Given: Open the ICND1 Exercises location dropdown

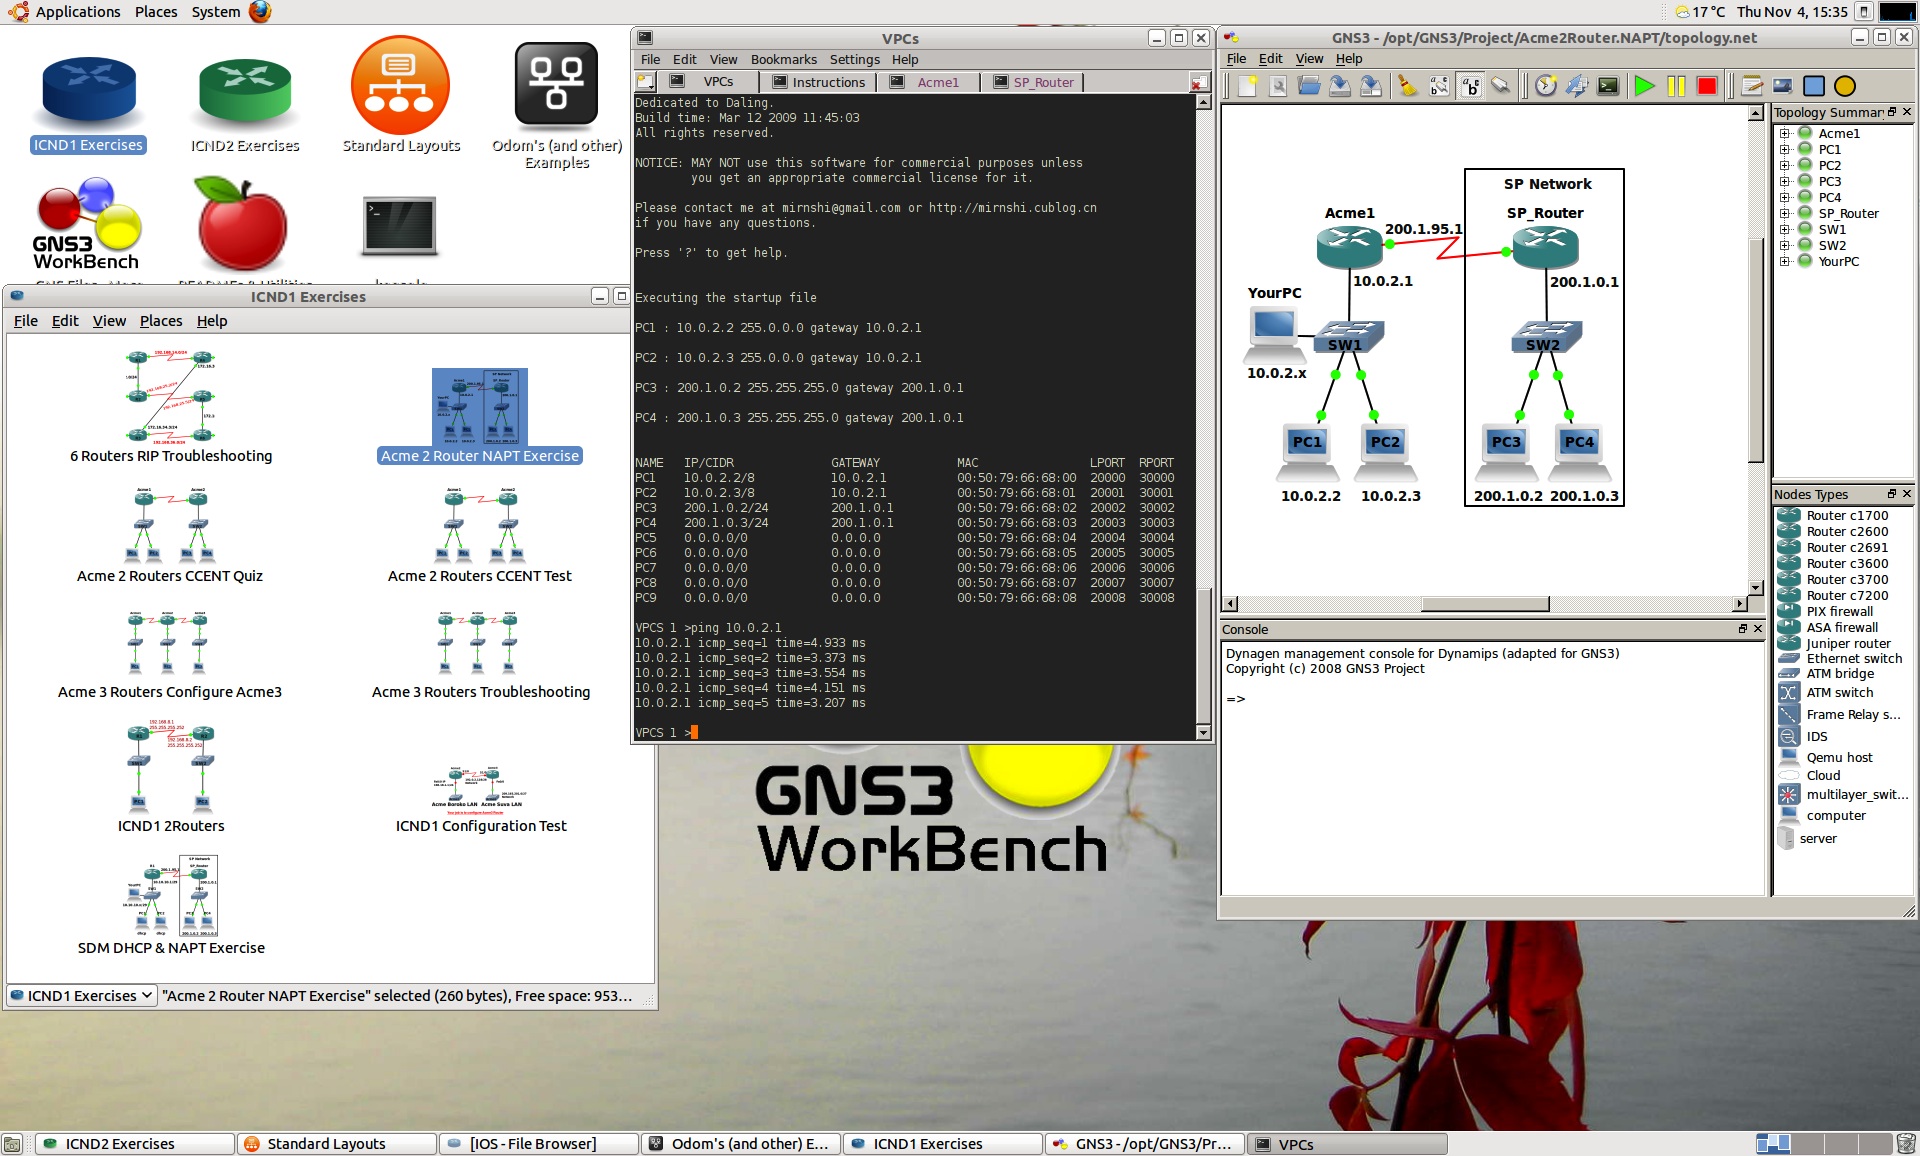Looking at the screenshot, I should coord(82,996).
